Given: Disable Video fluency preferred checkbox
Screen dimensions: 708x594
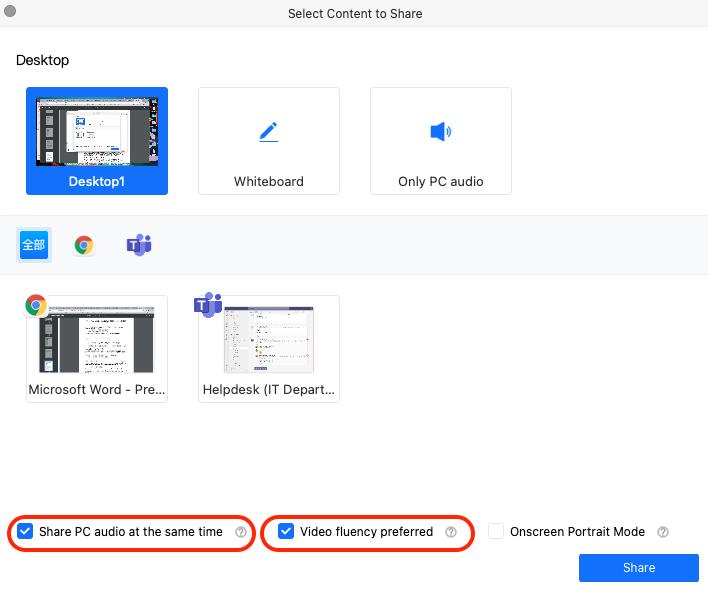Looking at the screenshot, I should (286, 532).
